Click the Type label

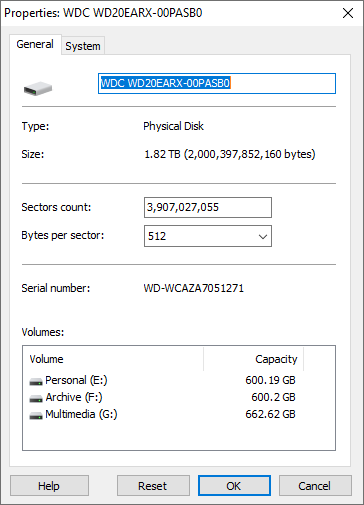click(x=35, y=126)
